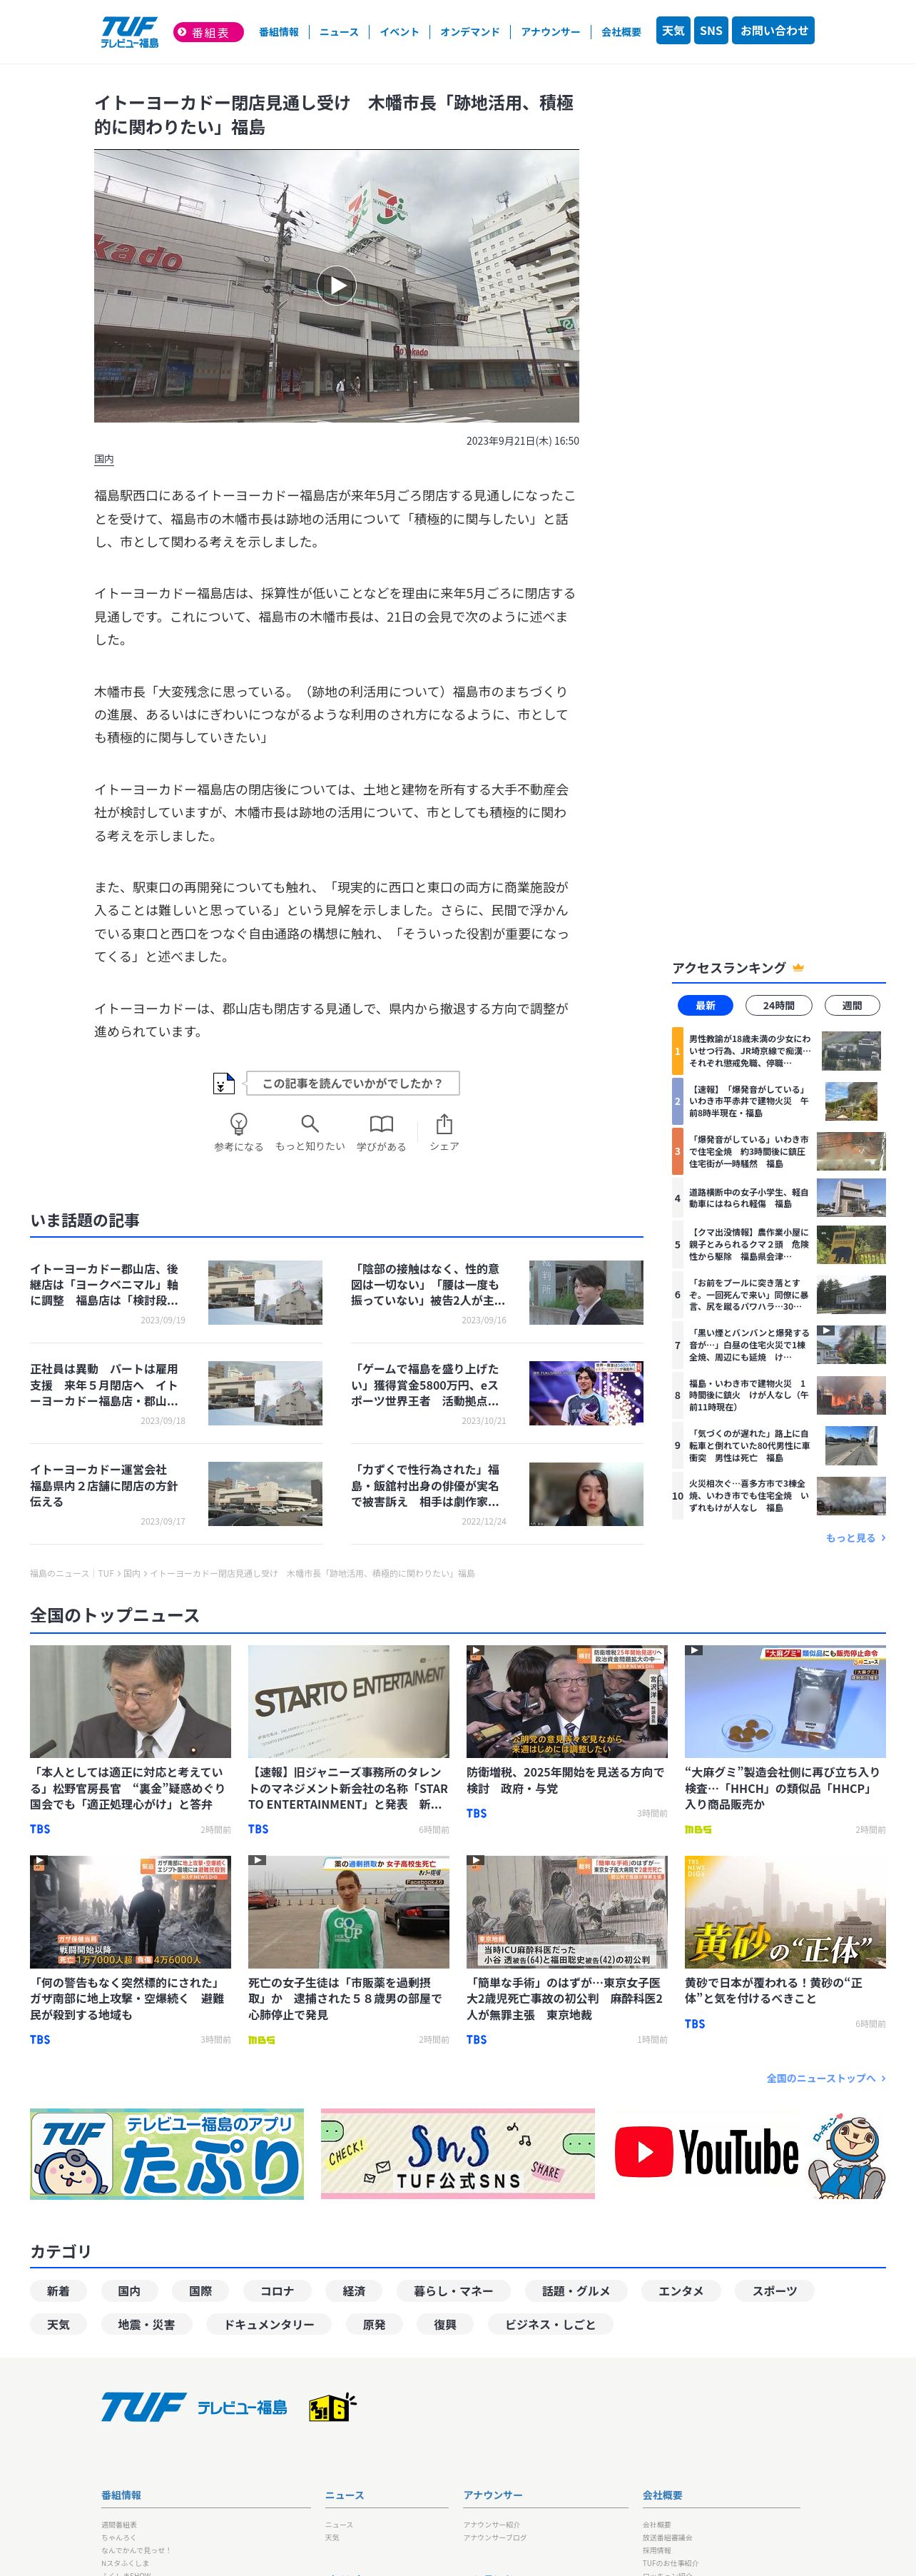The image size is (916, 2576).
Task: Open STARTO ENTERTAINMENT news card image
Action: (348, 1701)
